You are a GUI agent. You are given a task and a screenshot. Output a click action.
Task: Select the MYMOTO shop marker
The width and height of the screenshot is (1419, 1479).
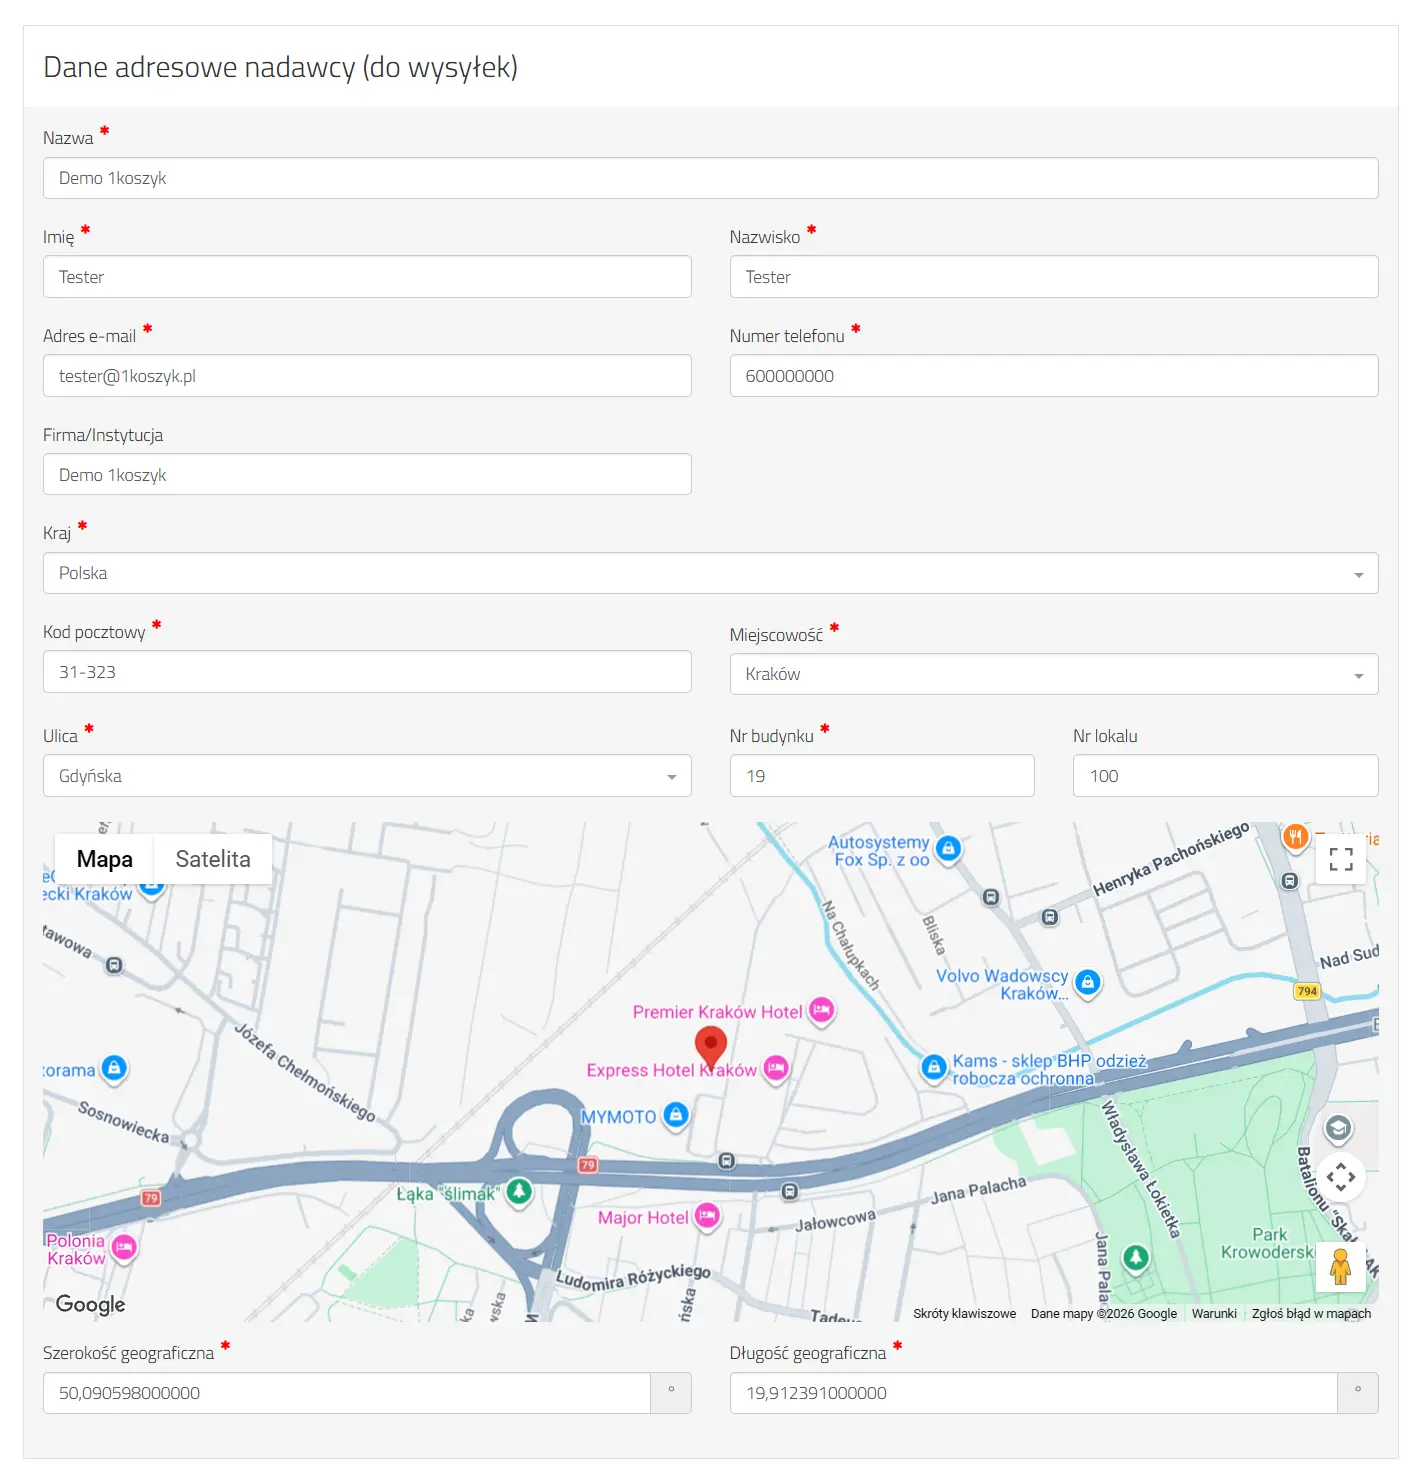(x=676, y=1115)
